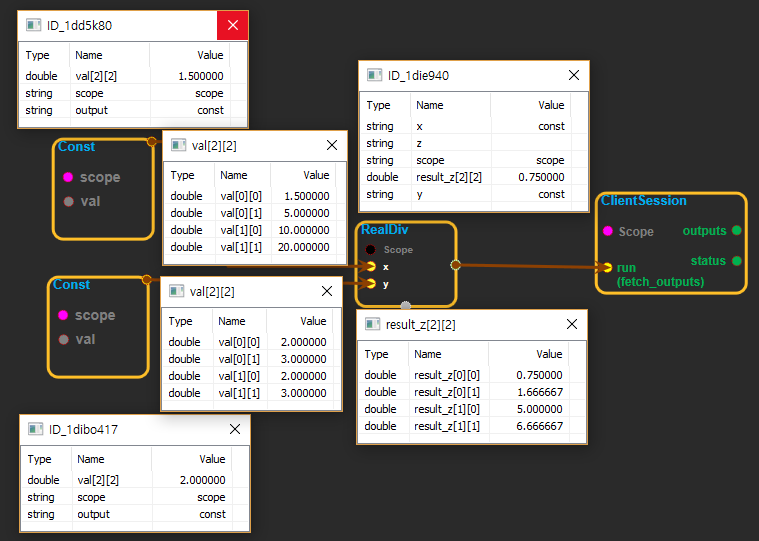Click the Name column header in result_z[2][2] window
The width and height of the screenshot is (759, 541).
[428, 354]
